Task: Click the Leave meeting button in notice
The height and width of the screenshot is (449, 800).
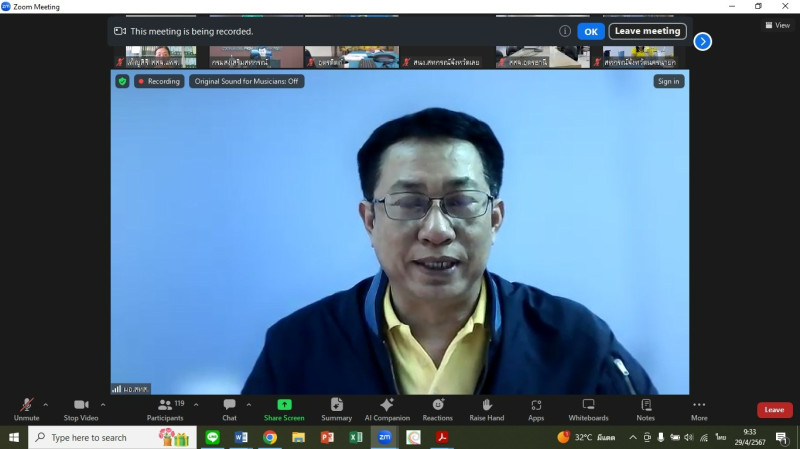Action: tap(647, 31)
